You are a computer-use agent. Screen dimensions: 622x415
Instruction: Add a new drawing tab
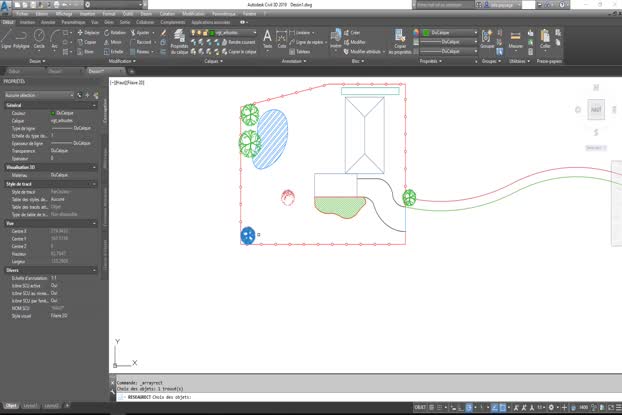pos(131,71)
